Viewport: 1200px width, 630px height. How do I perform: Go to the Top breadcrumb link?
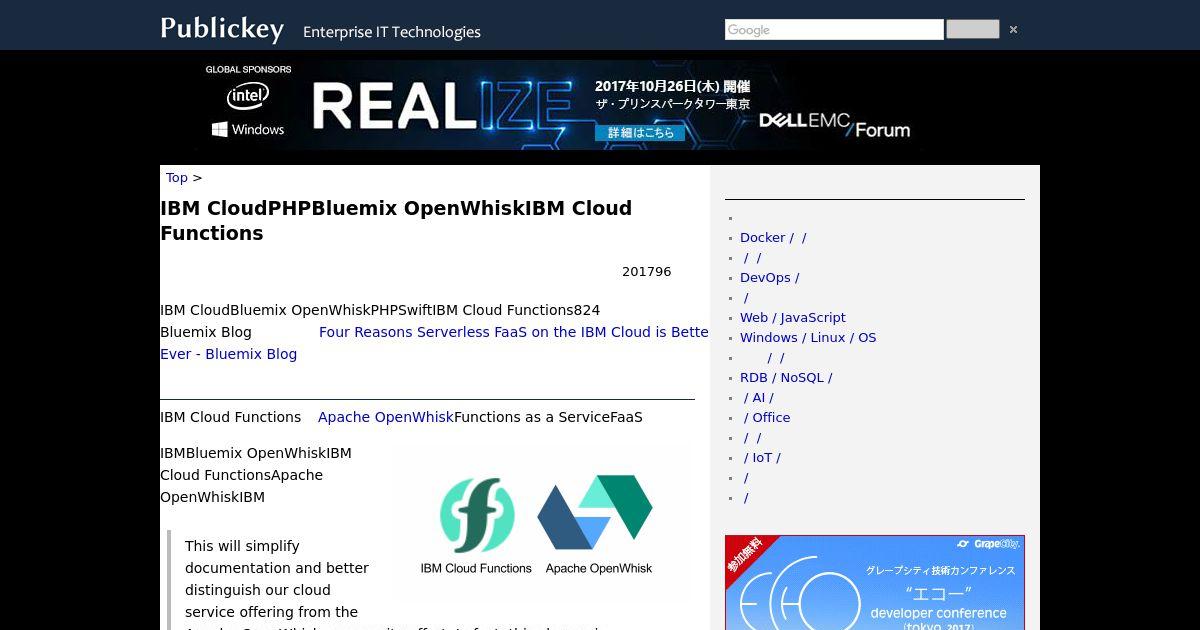(x=177, y=178)
